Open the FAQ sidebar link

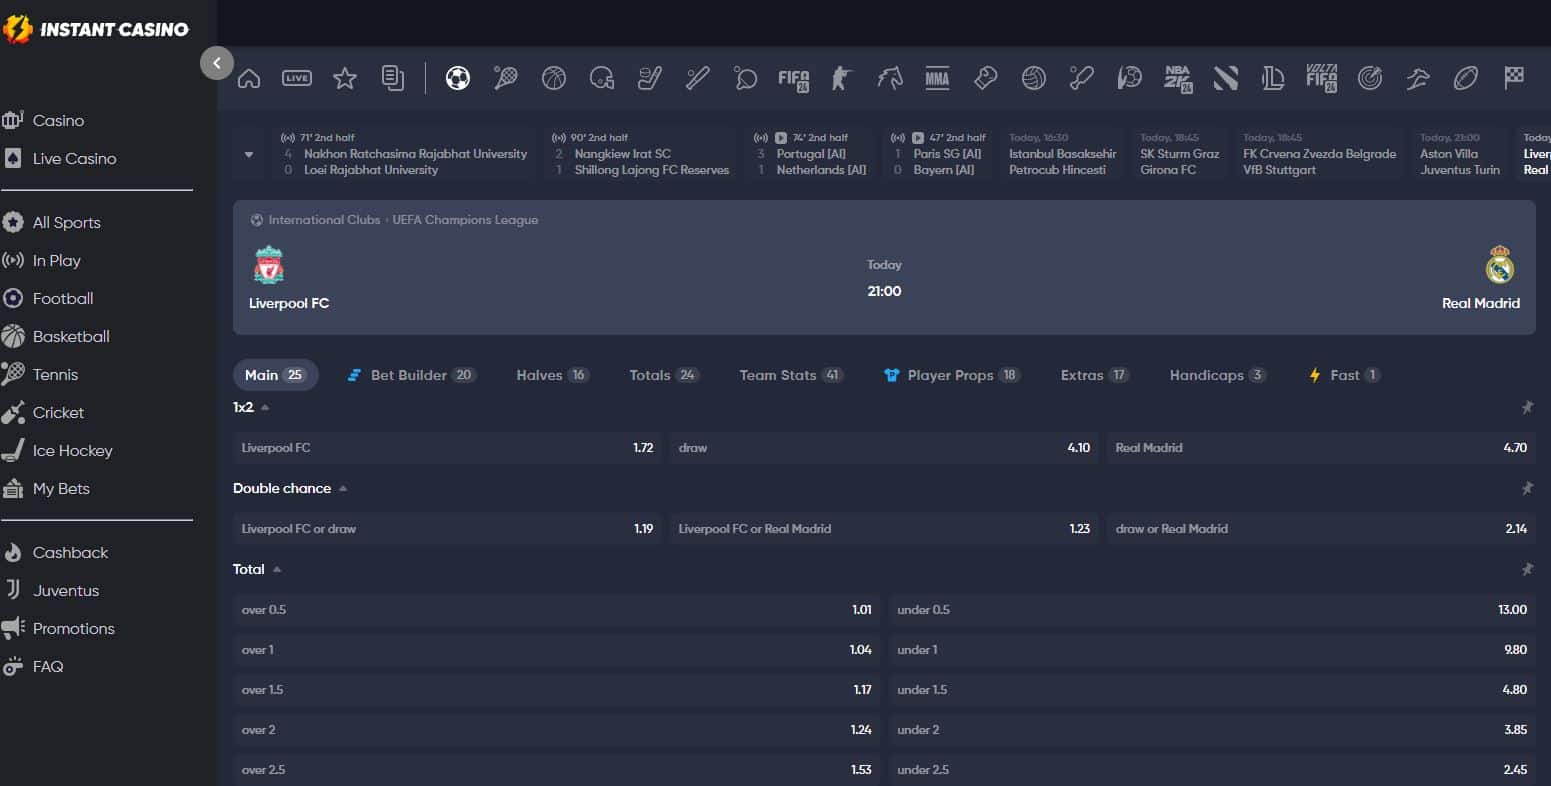[x=34, y=666]
